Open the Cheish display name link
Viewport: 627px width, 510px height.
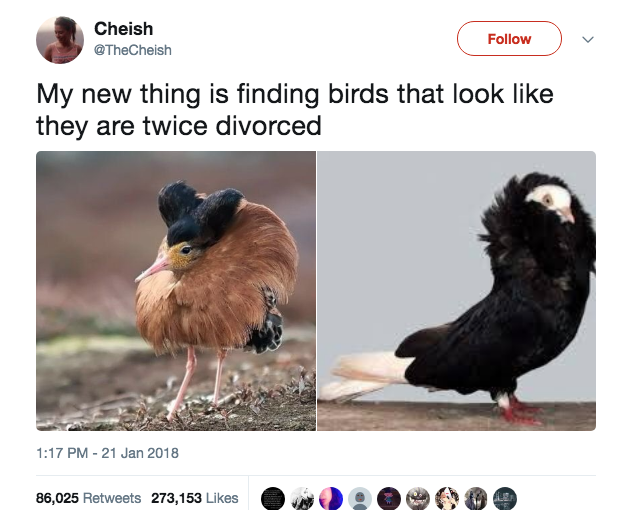(124, 29)
